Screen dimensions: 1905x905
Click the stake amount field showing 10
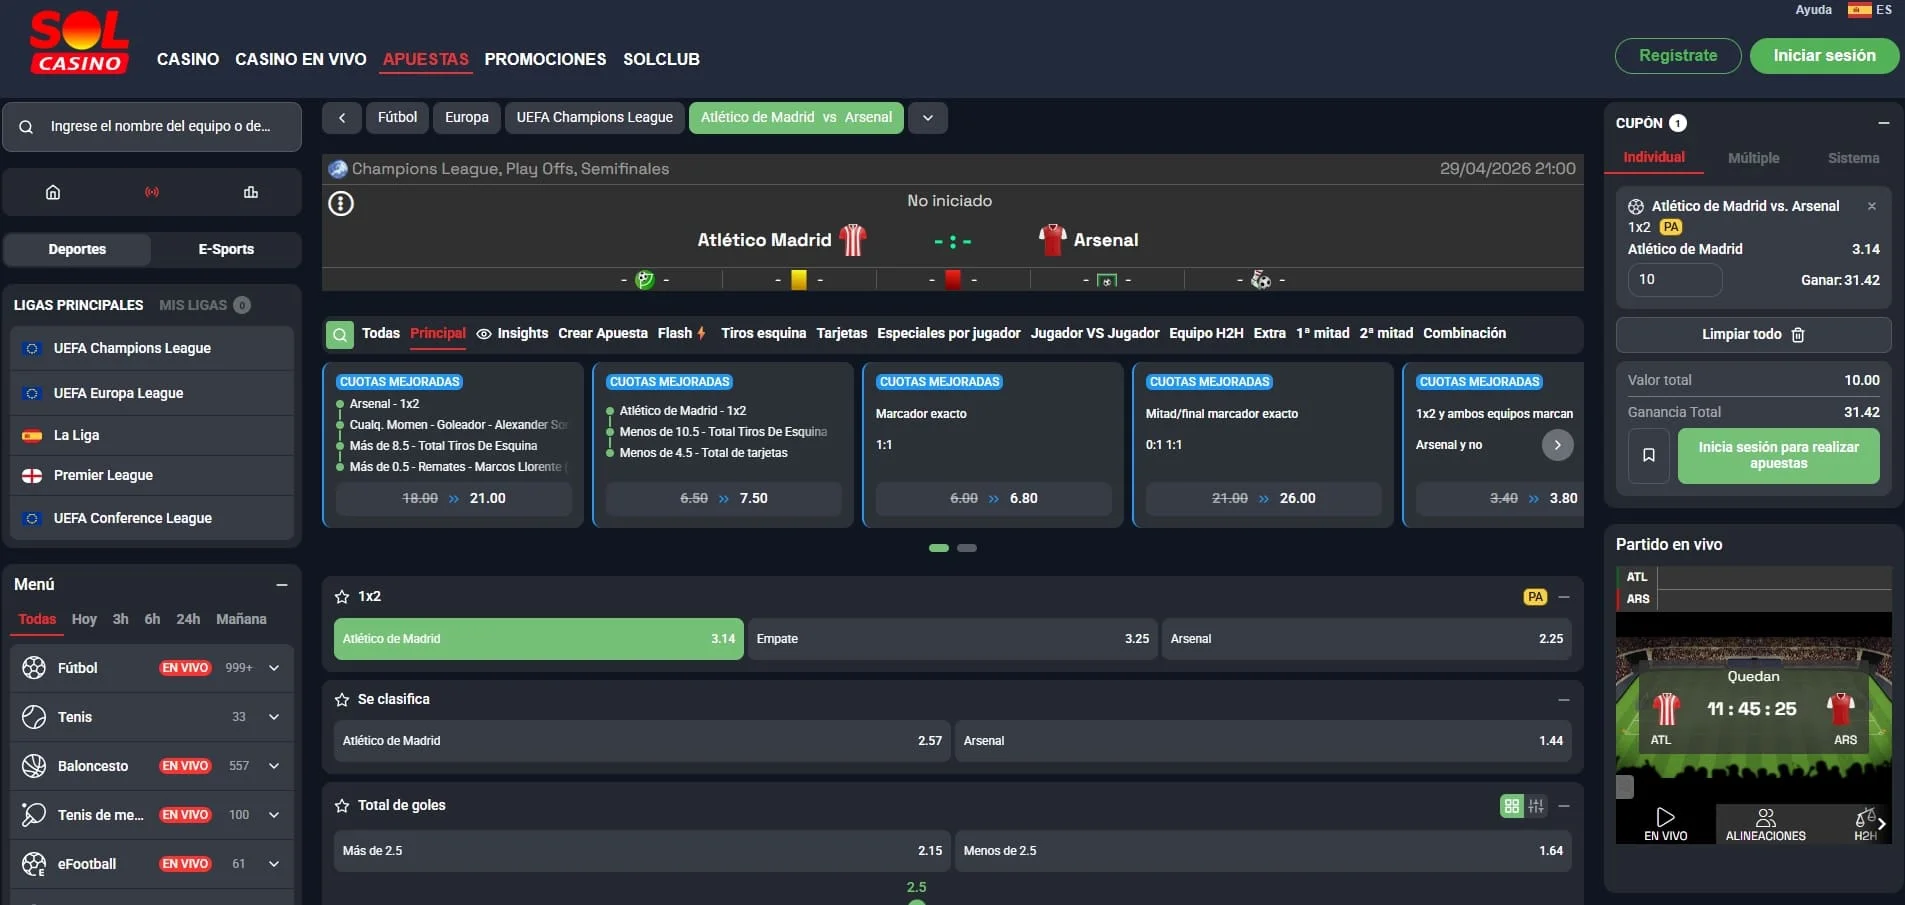coord(1675,280)
